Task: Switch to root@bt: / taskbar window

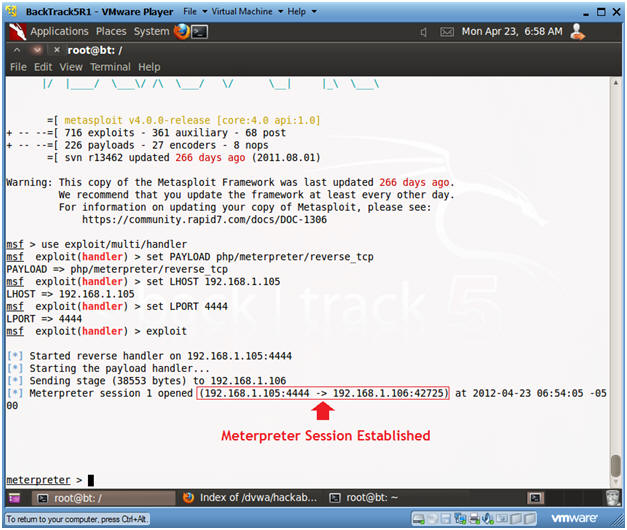Action: pos(103,498)
